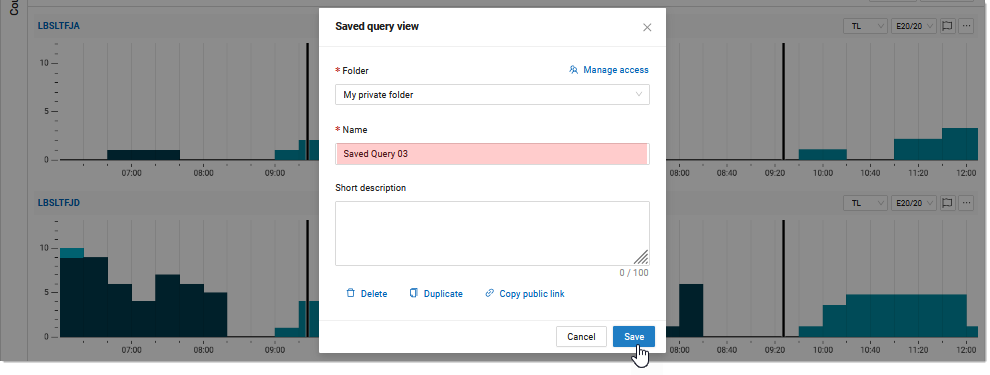Close the Saved query view dialog
The image size is (990, 375).
pyautogui.click(x=647, y=27)
